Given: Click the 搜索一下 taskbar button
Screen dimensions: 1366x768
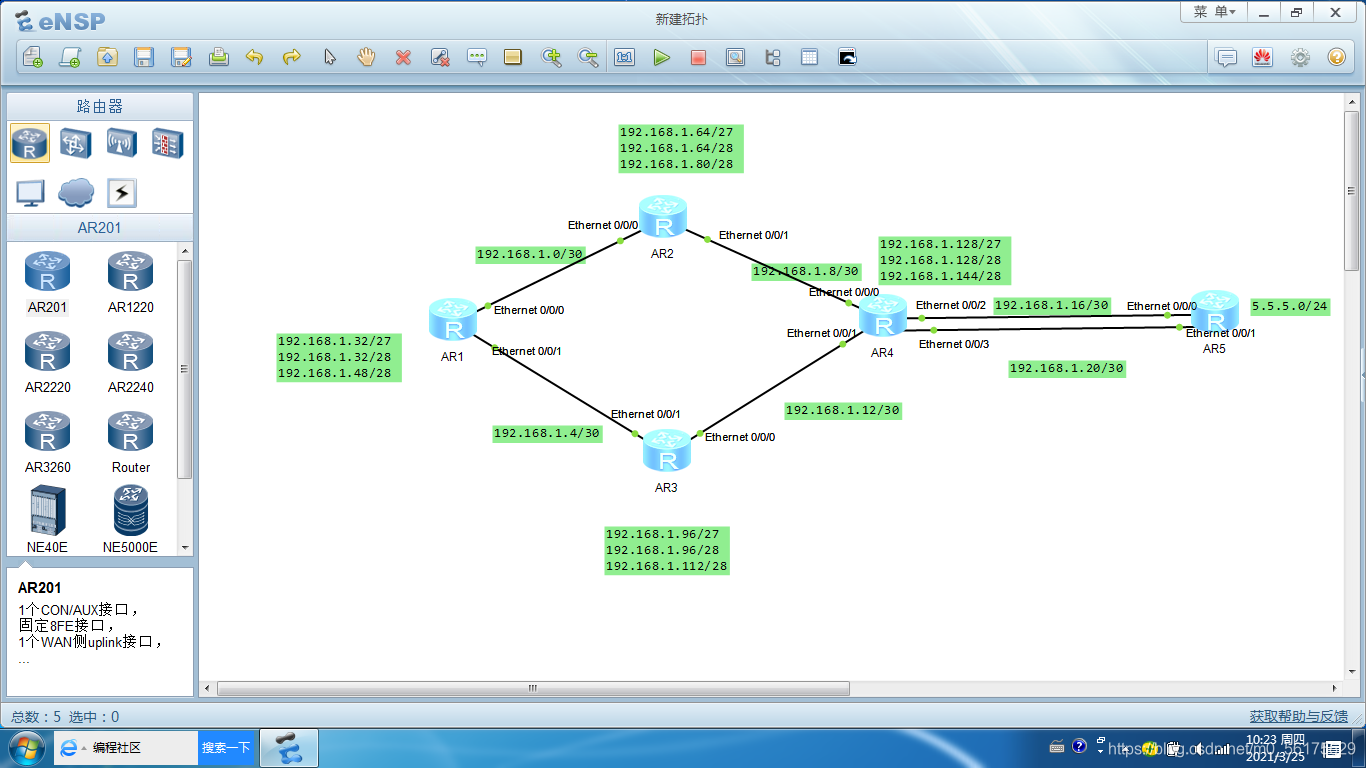Looking at the screenshot, I should [x=225, y=748].
